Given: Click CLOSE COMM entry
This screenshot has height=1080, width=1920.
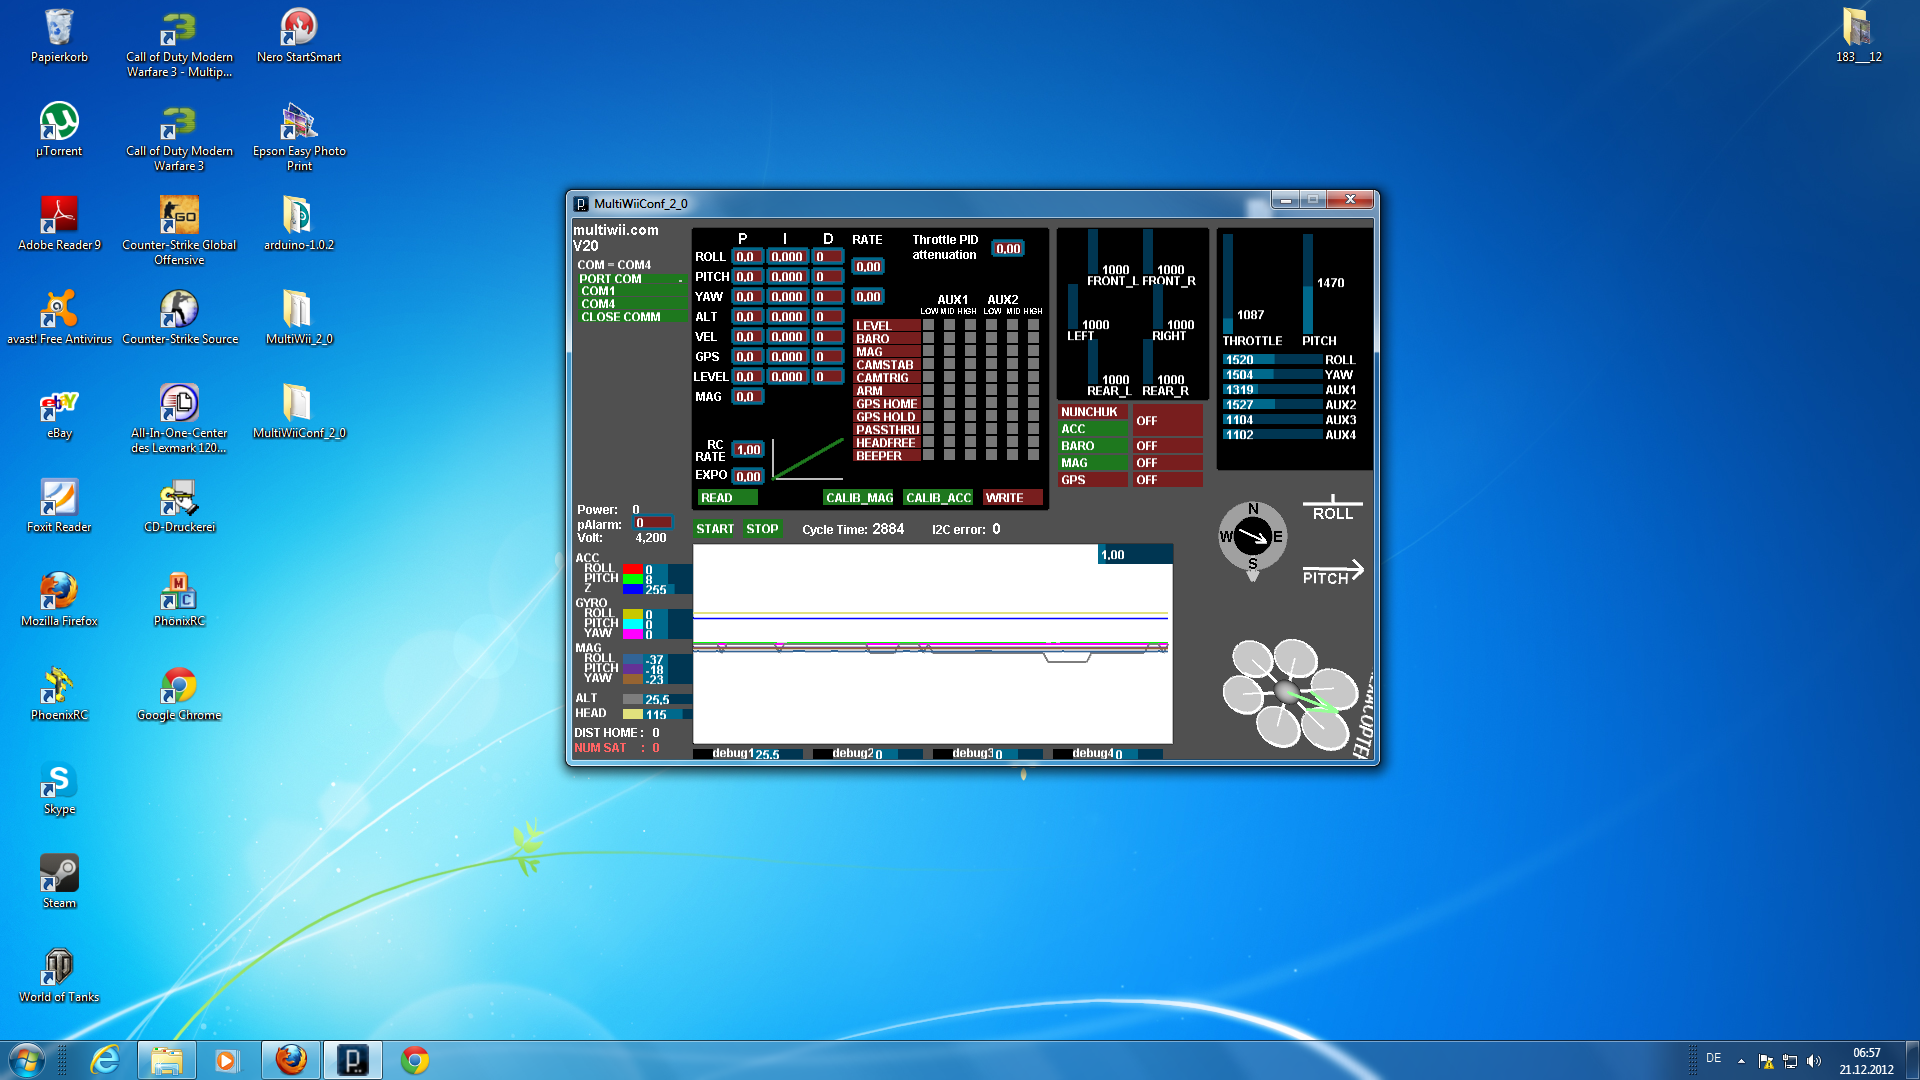Looking at the screenshot, I should point(630,317).
